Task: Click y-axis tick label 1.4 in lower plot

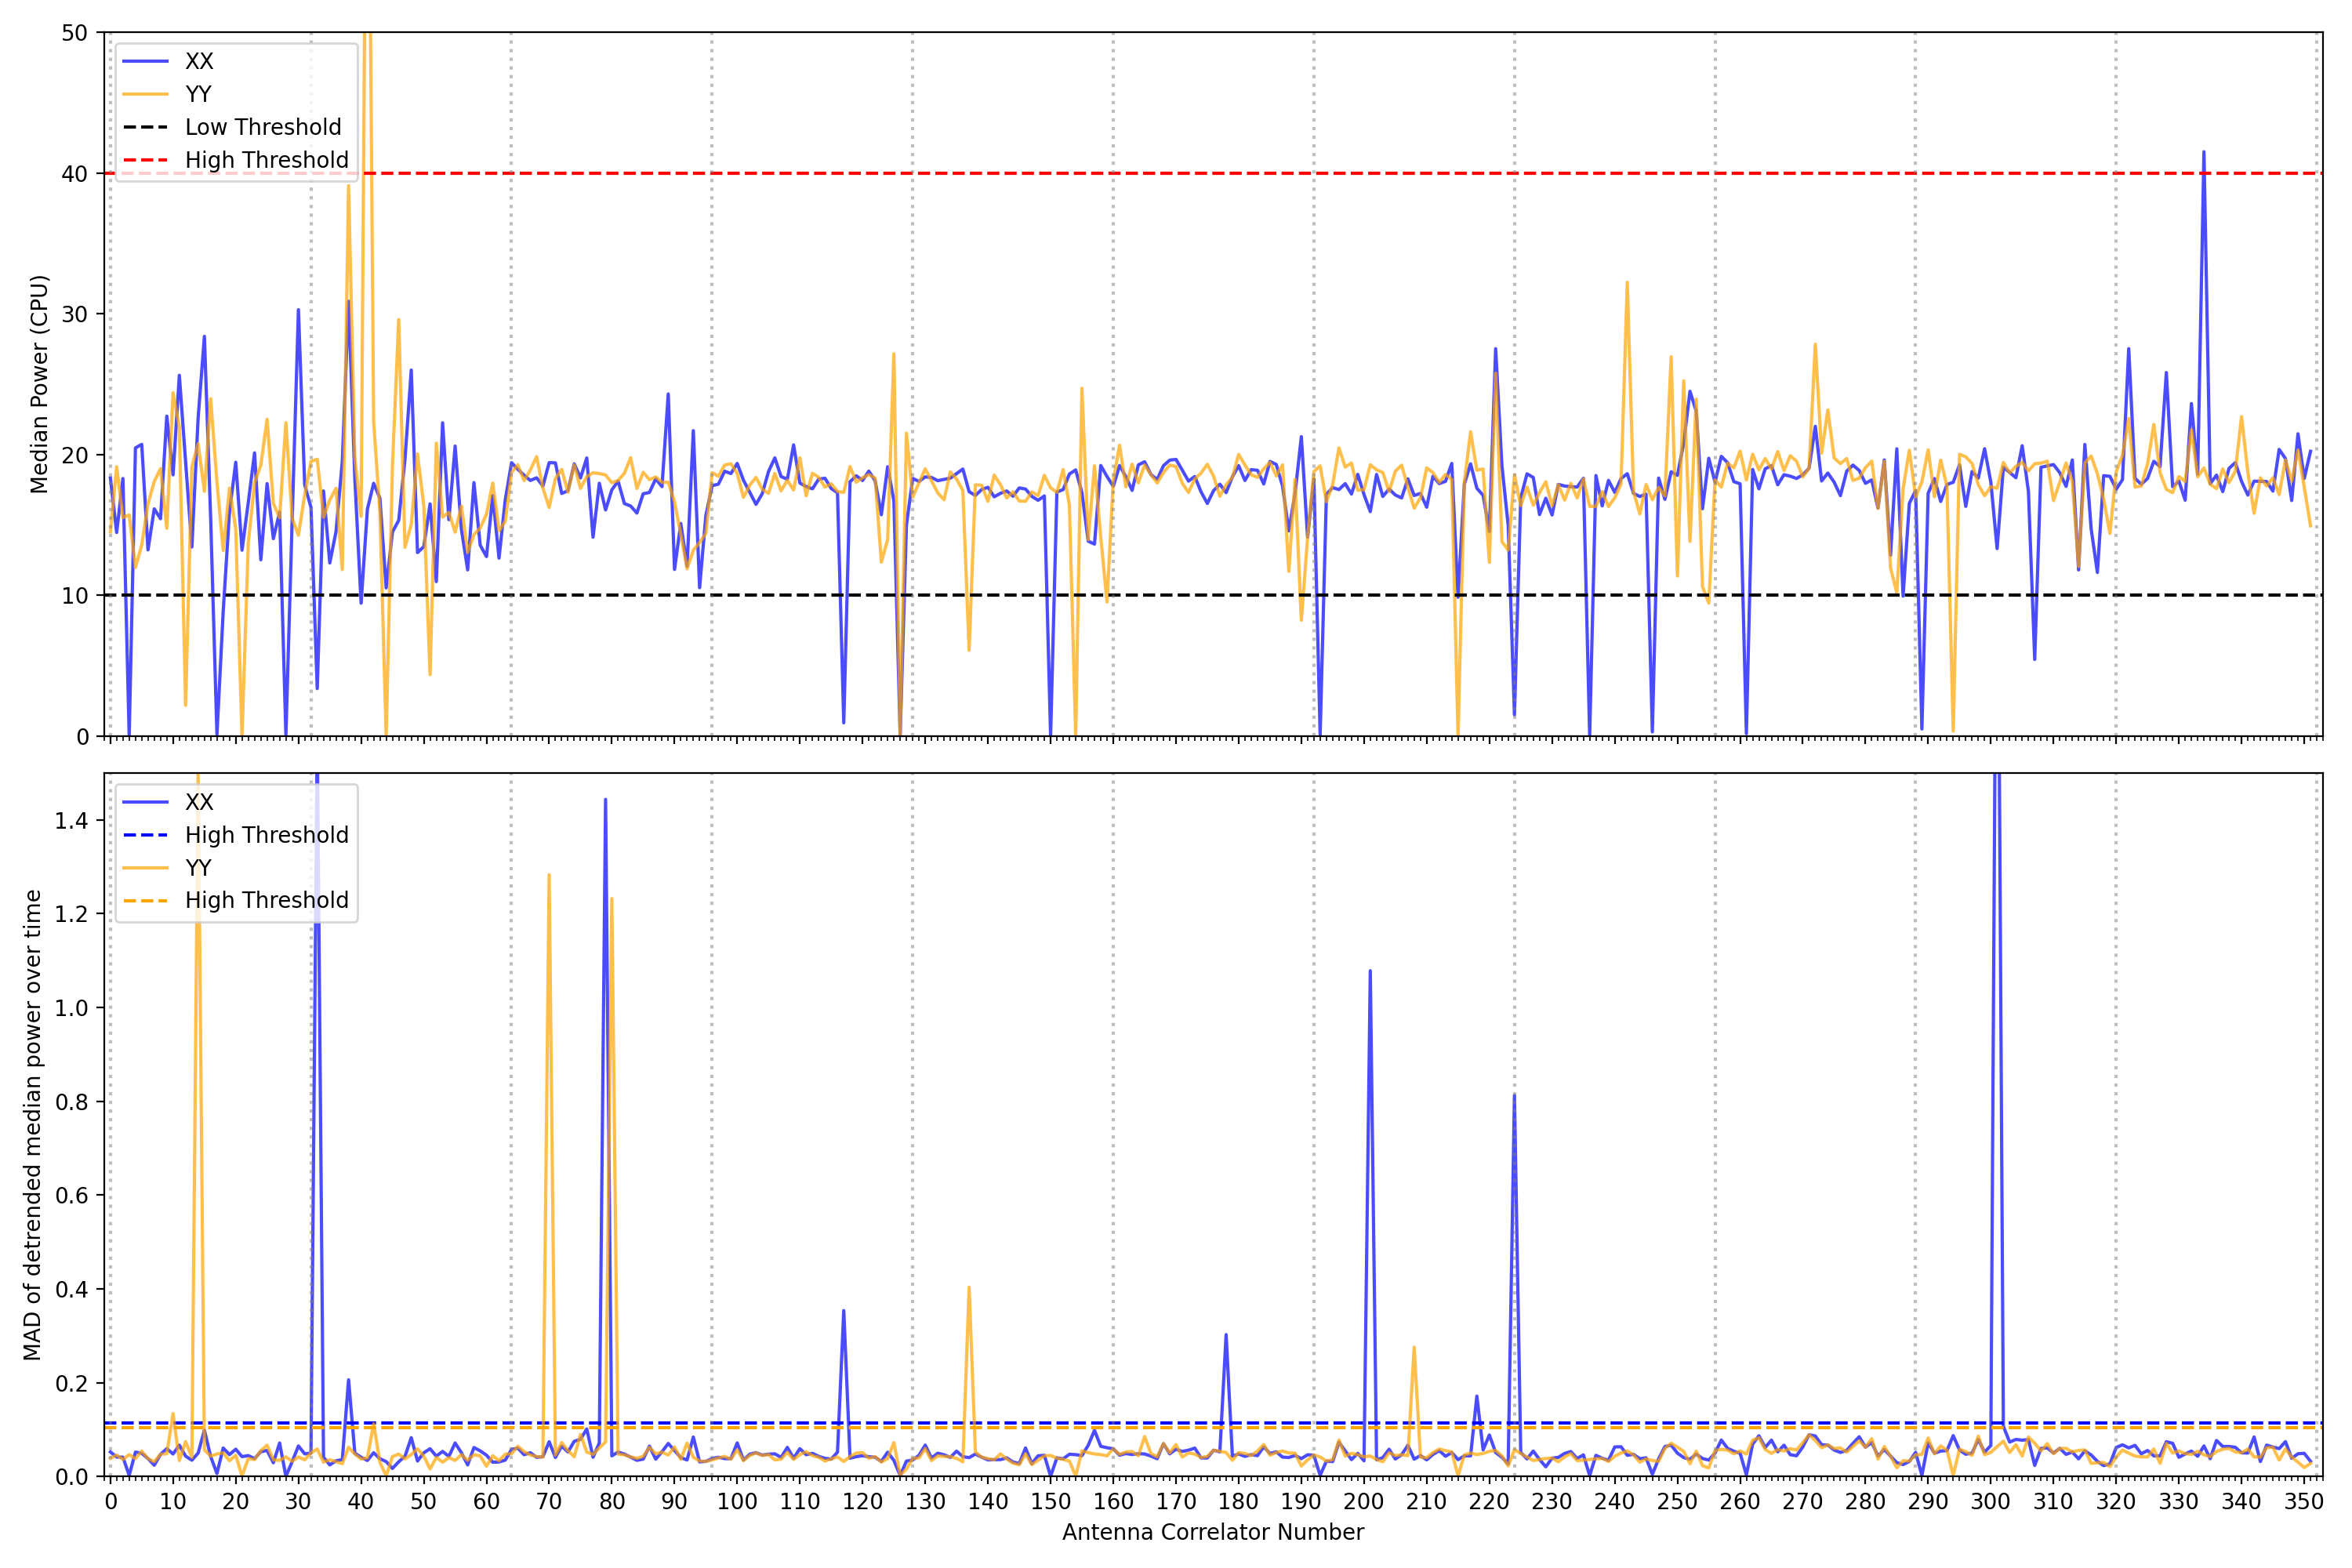Action: pyautogui.click(x=71, y=821)
